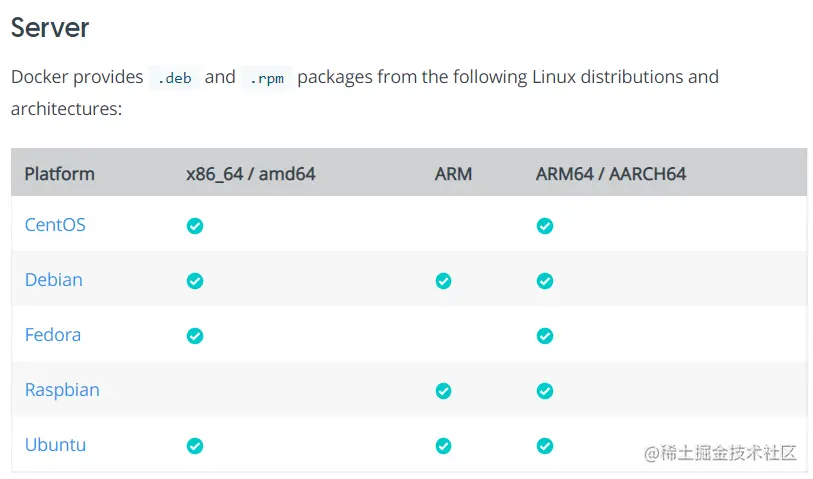Click the Ubuntu x86_64 checkmark icon

(195, 446)
